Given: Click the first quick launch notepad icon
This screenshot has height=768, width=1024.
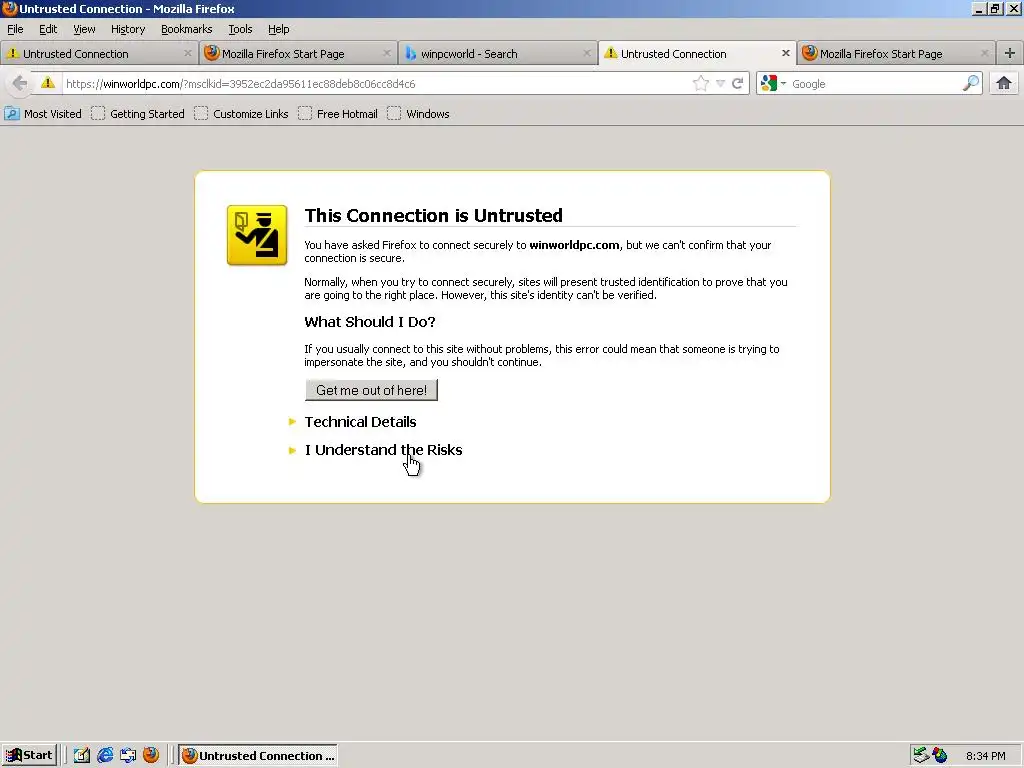Looking at the screenshot, I should pyautogui.click(x=82, y=755).
